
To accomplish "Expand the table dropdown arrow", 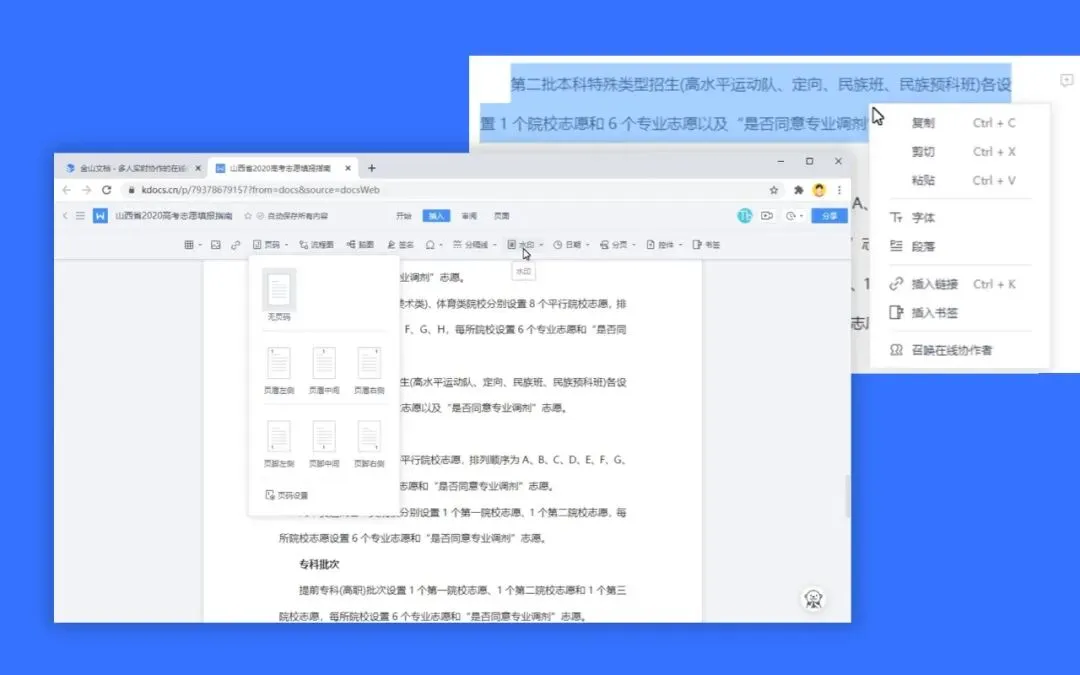I will coord(200,245).
